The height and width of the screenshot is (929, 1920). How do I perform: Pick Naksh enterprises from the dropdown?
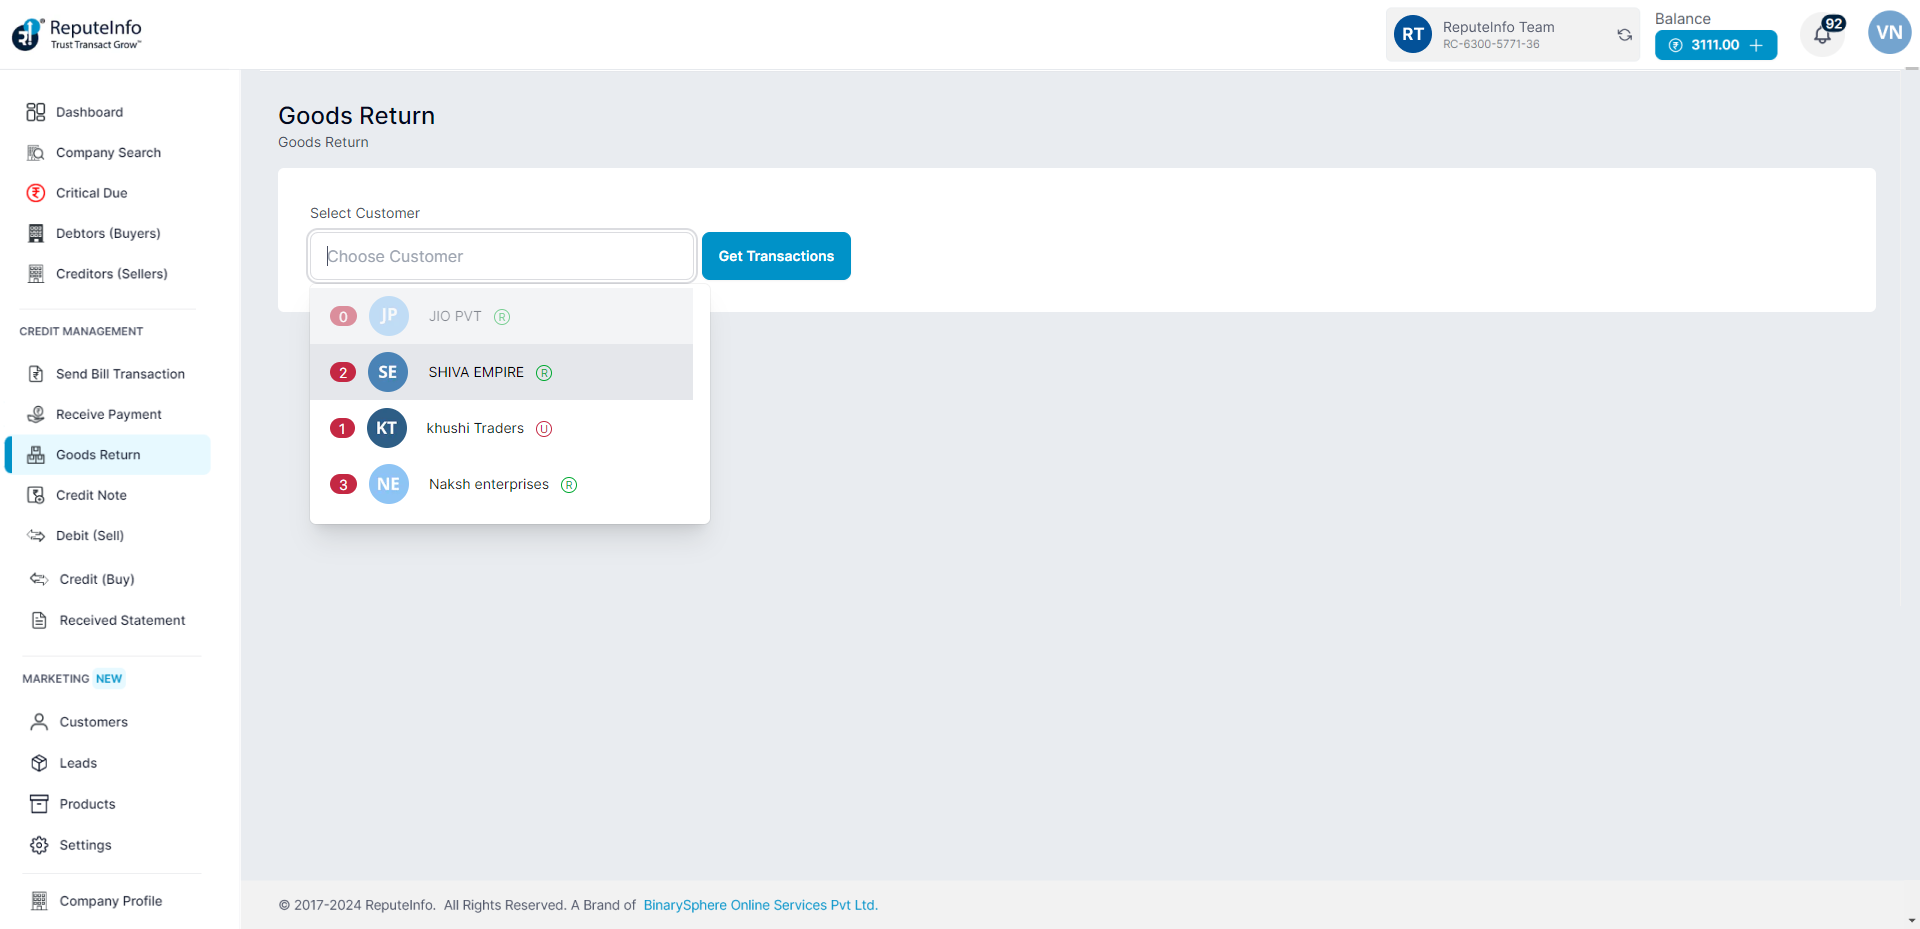click(488, 484)
